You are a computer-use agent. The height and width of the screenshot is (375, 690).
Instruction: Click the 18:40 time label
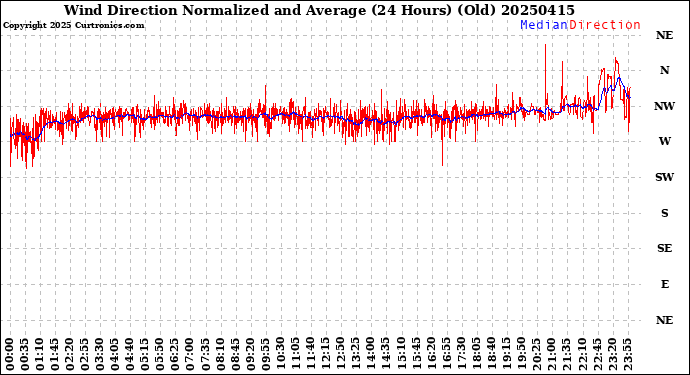point(492,354)
